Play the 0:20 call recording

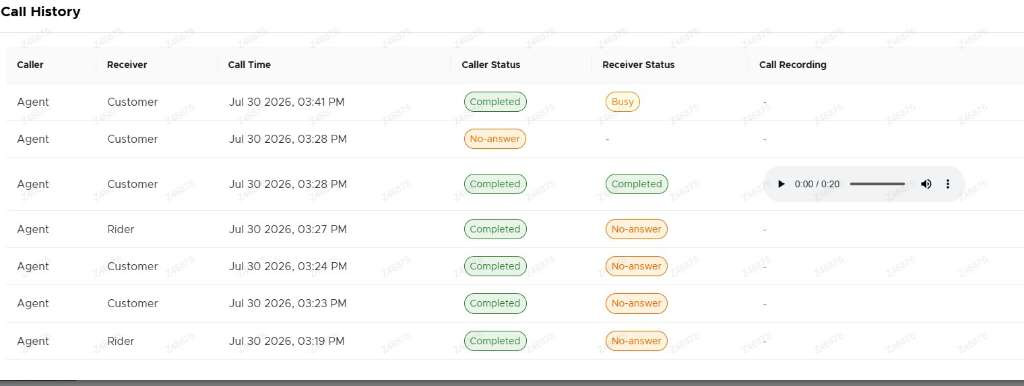tap(781, 184)
